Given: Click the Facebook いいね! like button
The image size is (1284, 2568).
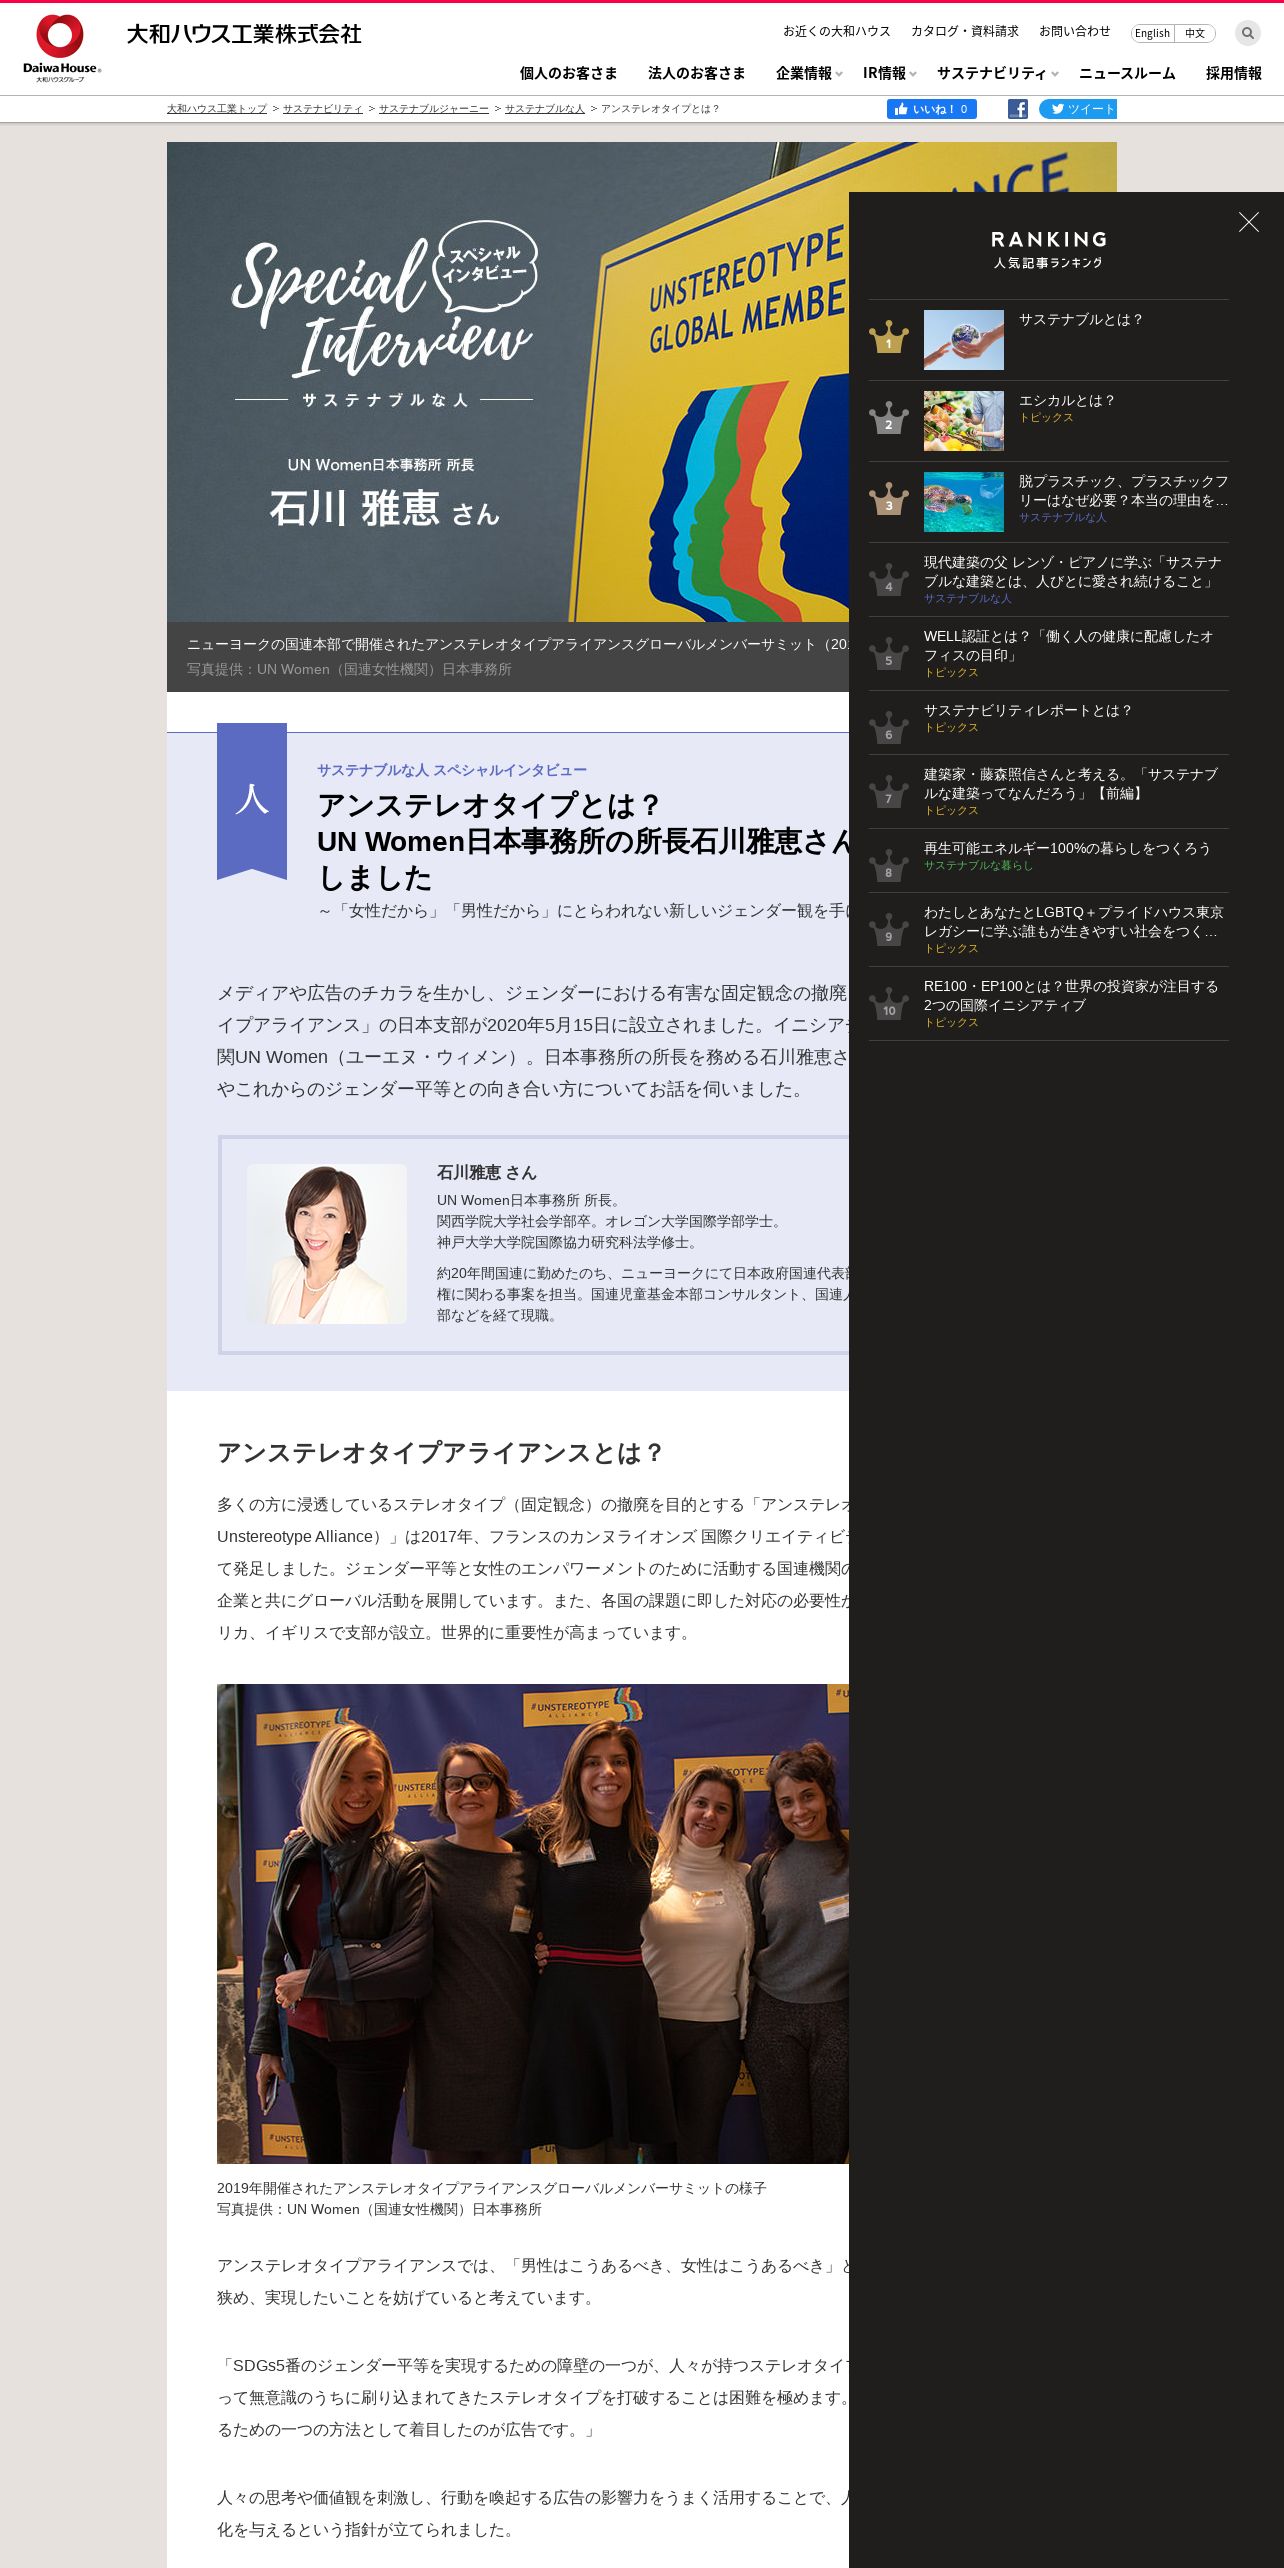Looking at the screenshot, I should [x=931, y=109].
